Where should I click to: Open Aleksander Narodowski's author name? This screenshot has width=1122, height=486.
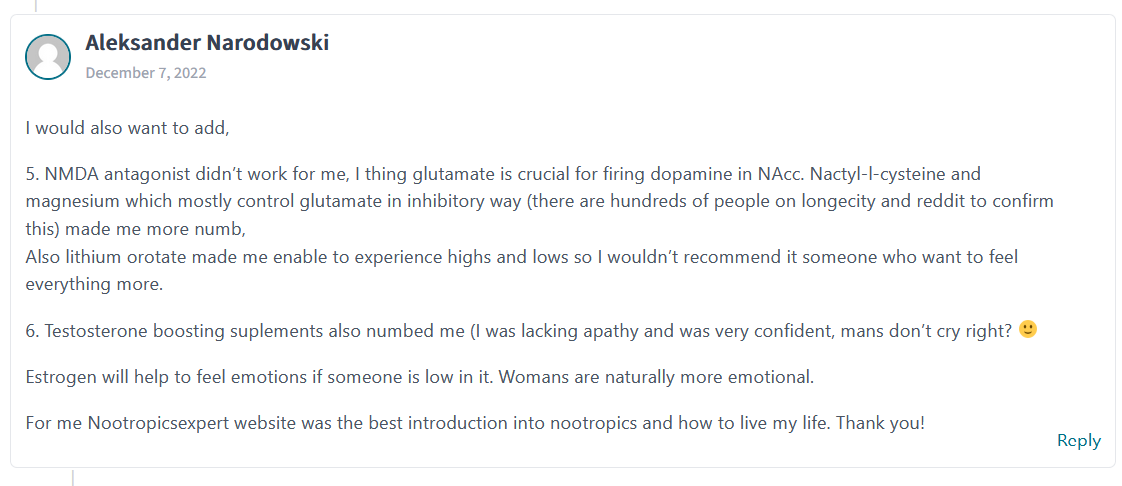207,42
